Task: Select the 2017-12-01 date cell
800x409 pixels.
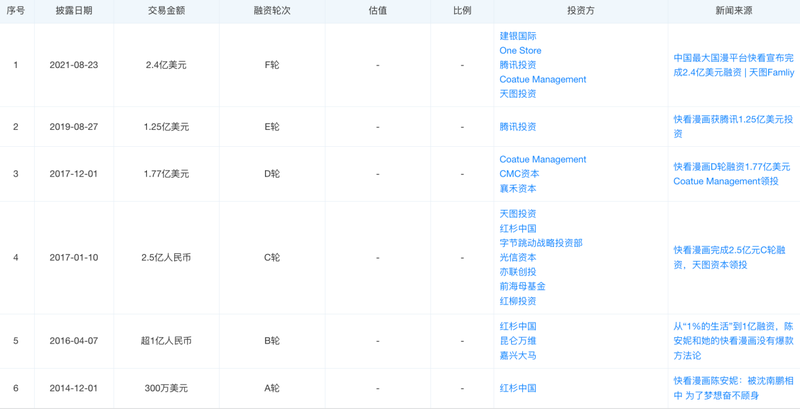Action: [74, 174]
